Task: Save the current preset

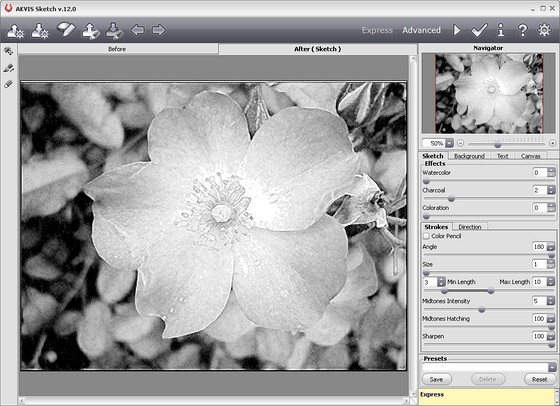Action: point(436,379)
